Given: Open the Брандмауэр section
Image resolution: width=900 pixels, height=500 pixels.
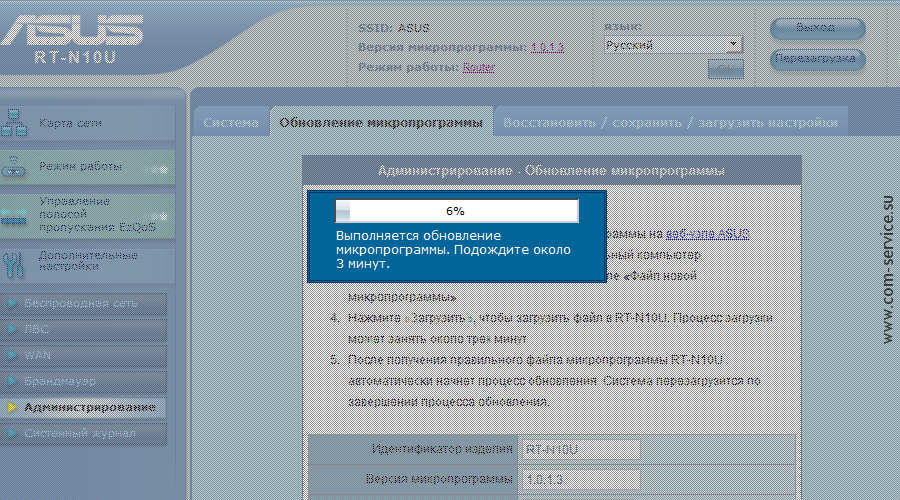Looking at the screenshot, I should (x=84, y=381).
